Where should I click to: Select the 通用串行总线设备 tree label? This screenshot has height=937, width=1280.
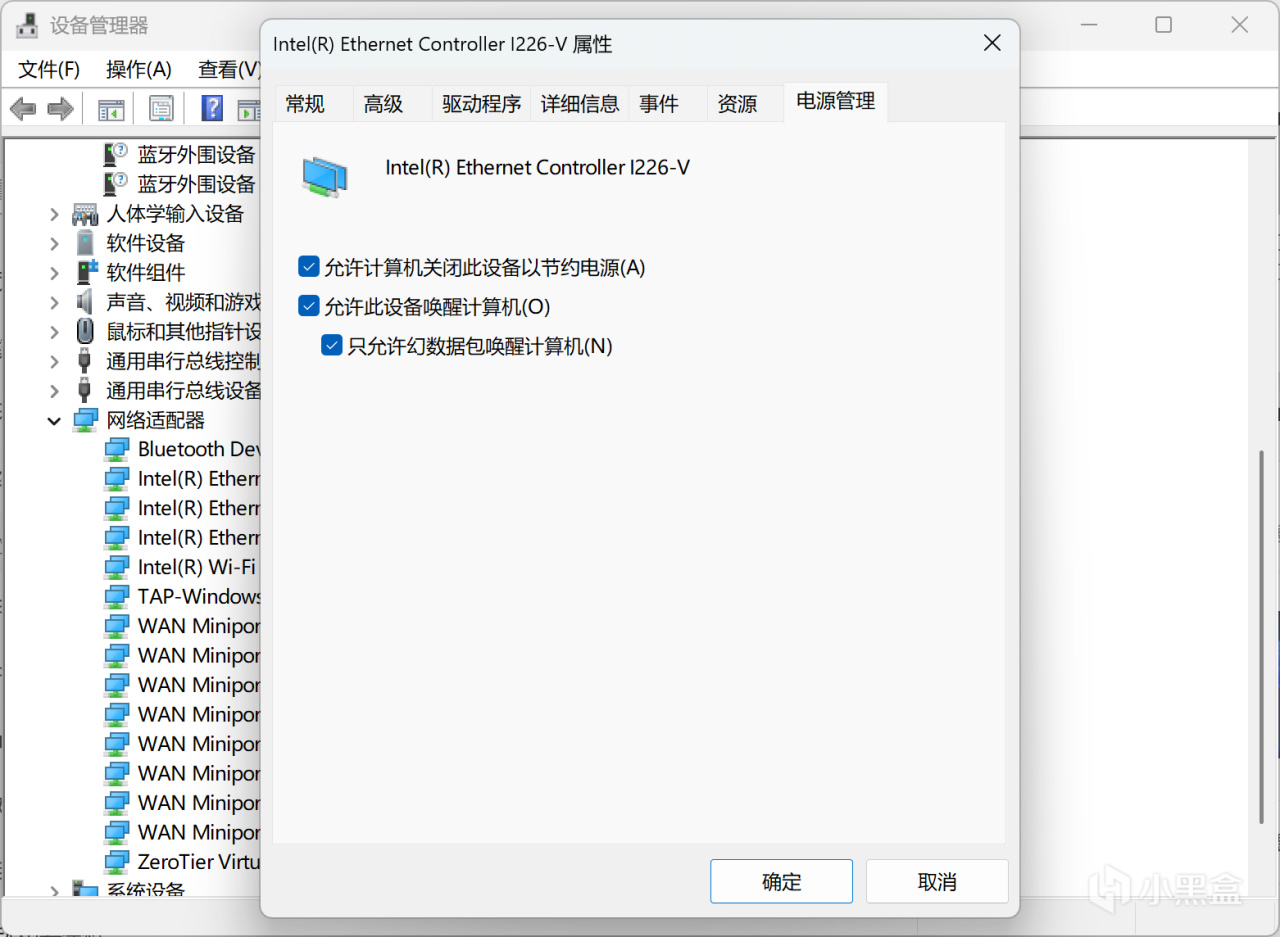pyautogui.click(x=183, y=390)
